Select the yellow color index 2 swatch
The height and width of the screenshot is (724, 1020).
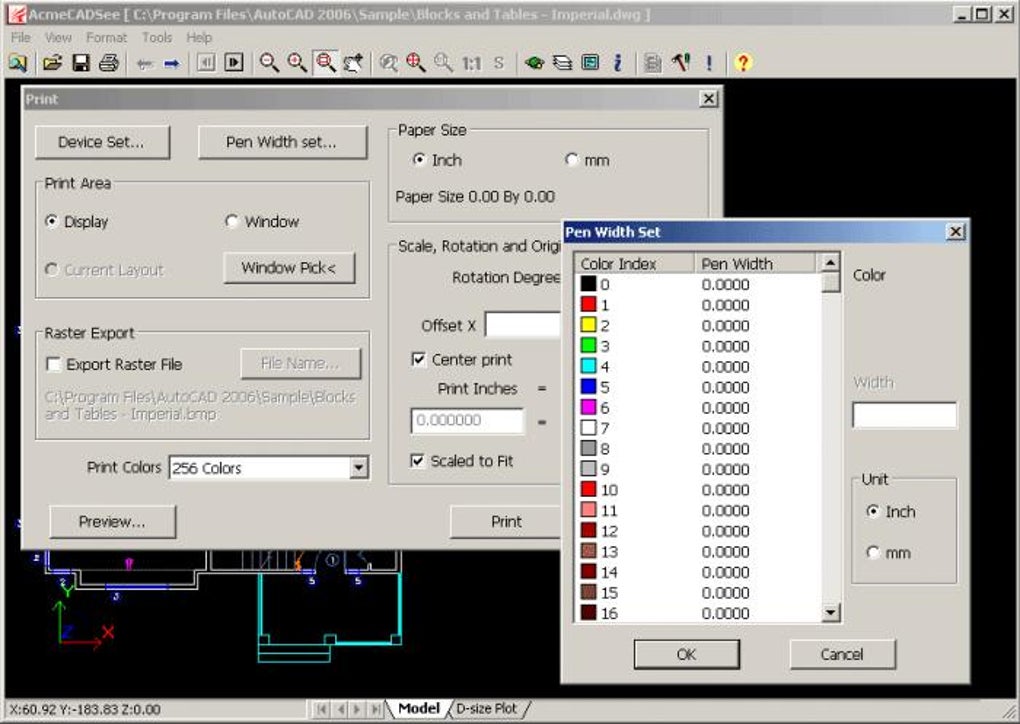point(588,325)
